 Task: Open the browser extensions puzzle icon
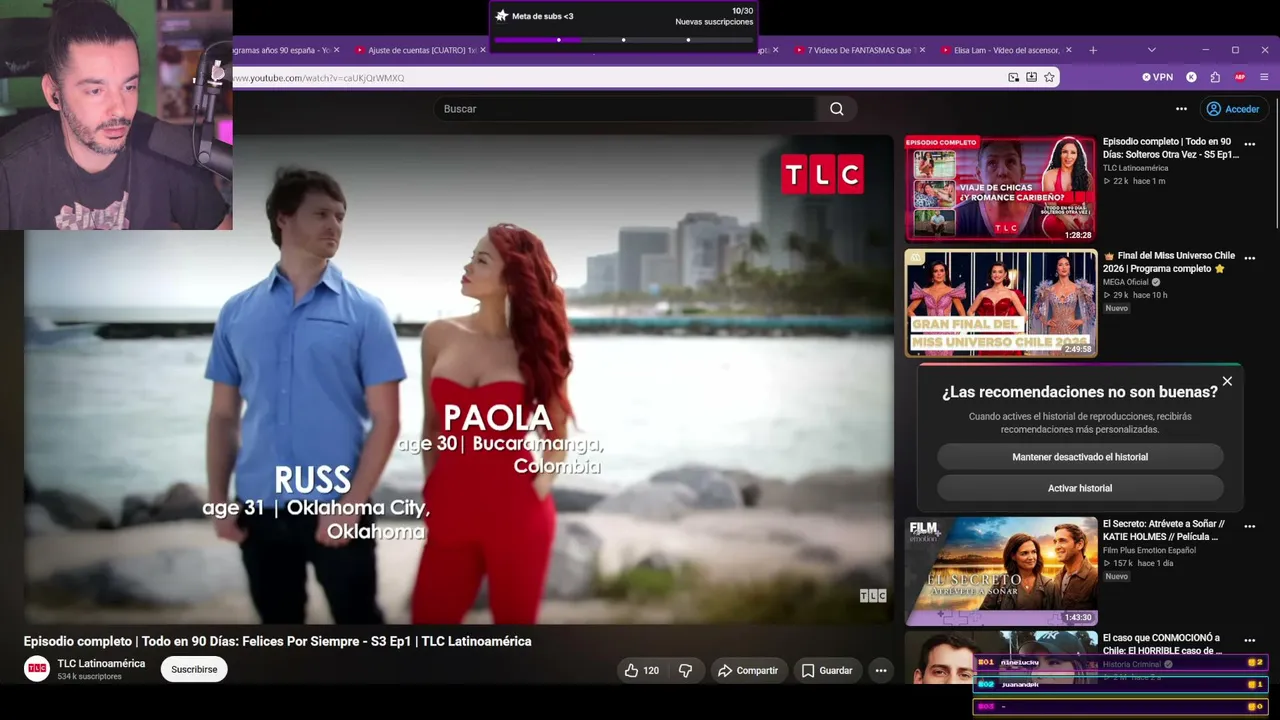coord(1215,77)
